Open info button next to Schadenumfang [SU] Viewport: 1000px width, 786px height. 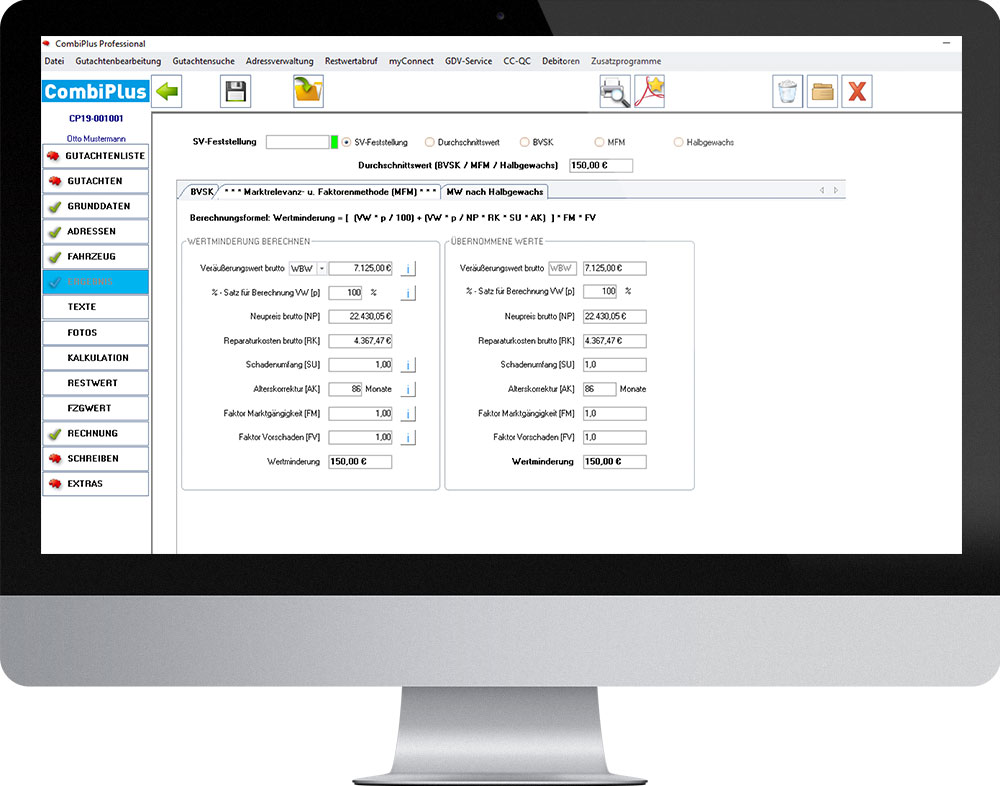click(x=408, y=365)
